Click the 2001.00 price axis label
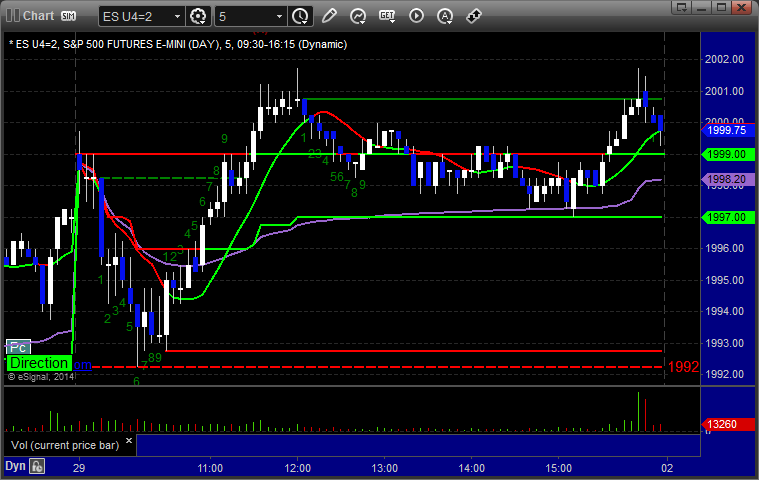 click(x=724, y=91)
